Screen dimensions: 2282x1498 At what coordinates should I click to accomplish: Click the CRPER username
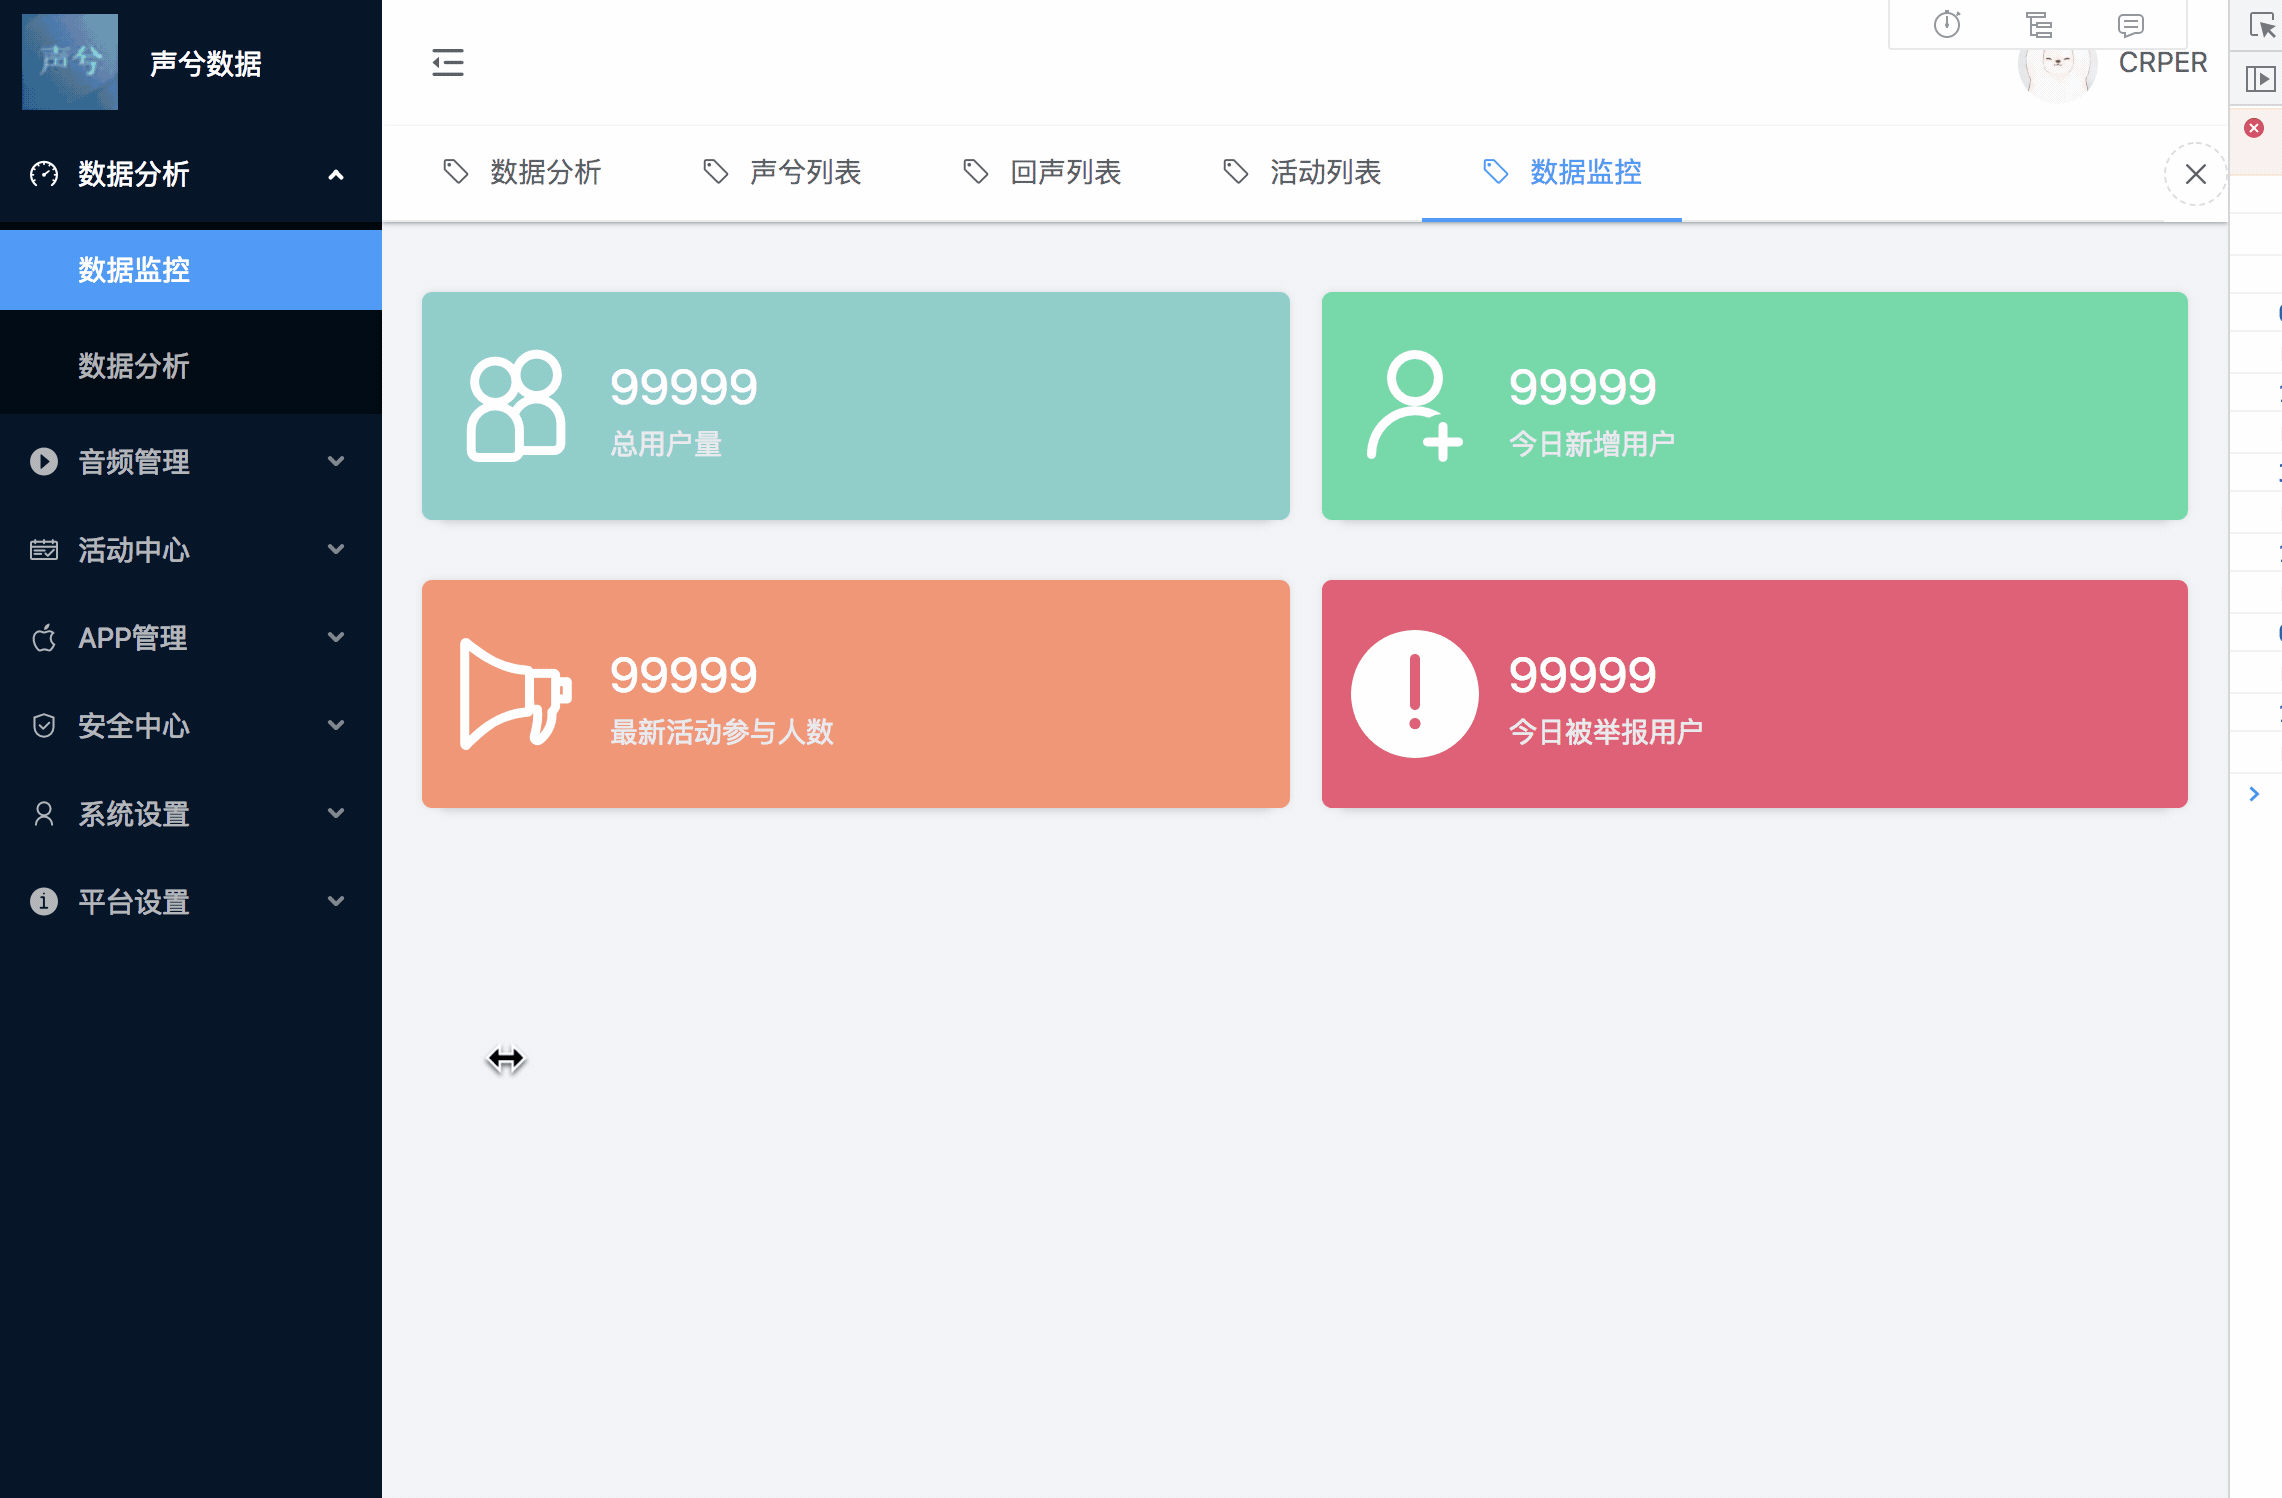2162,62
